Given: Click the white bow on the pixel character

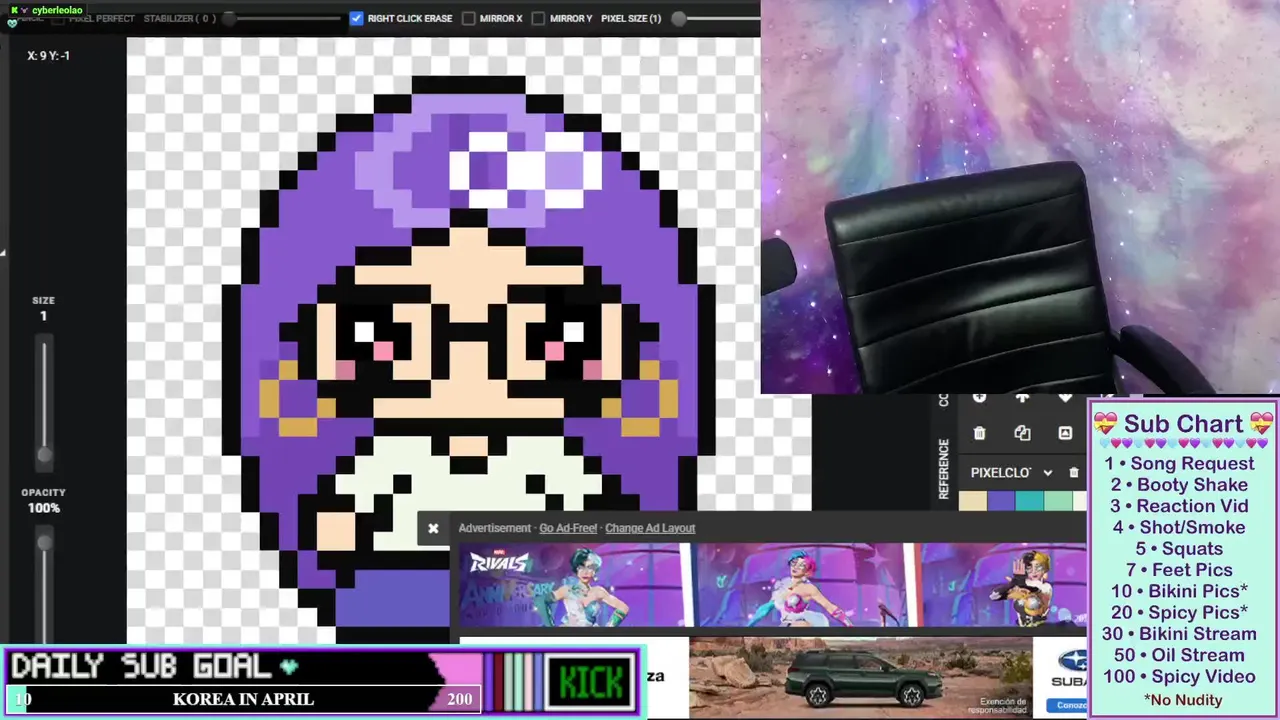Looking at the screenshot, I should 526,170.
